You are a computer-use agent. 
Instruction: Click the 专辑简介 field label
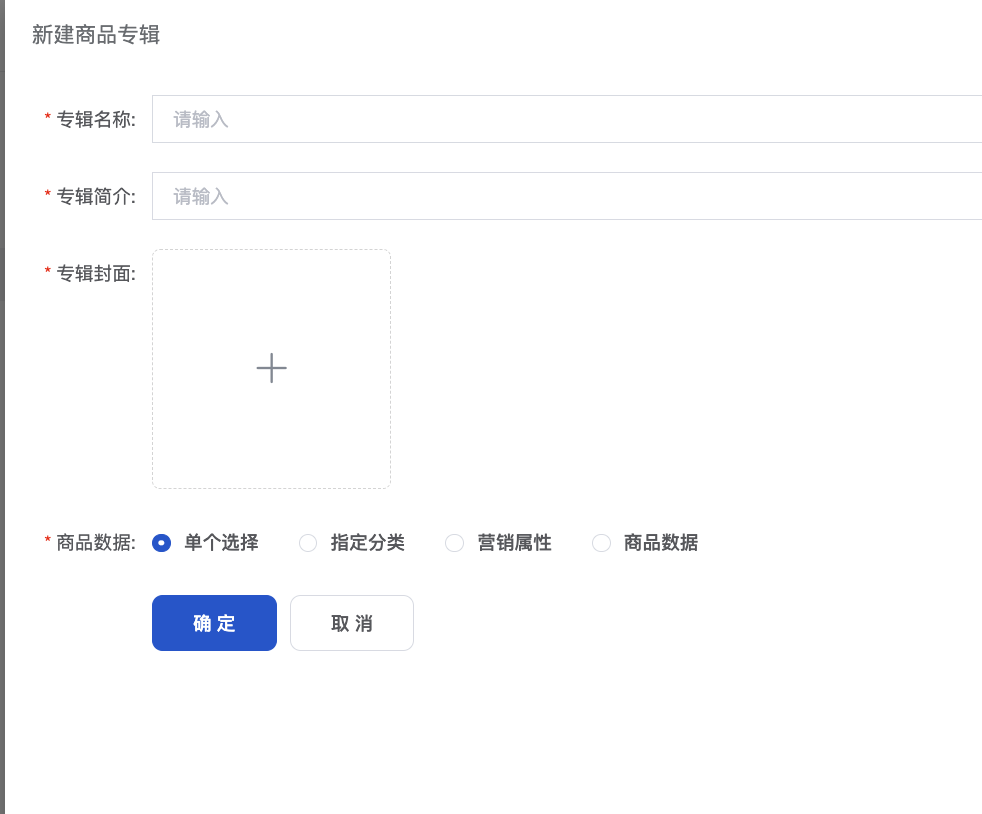pyautogui.click(x=95, y=197)
